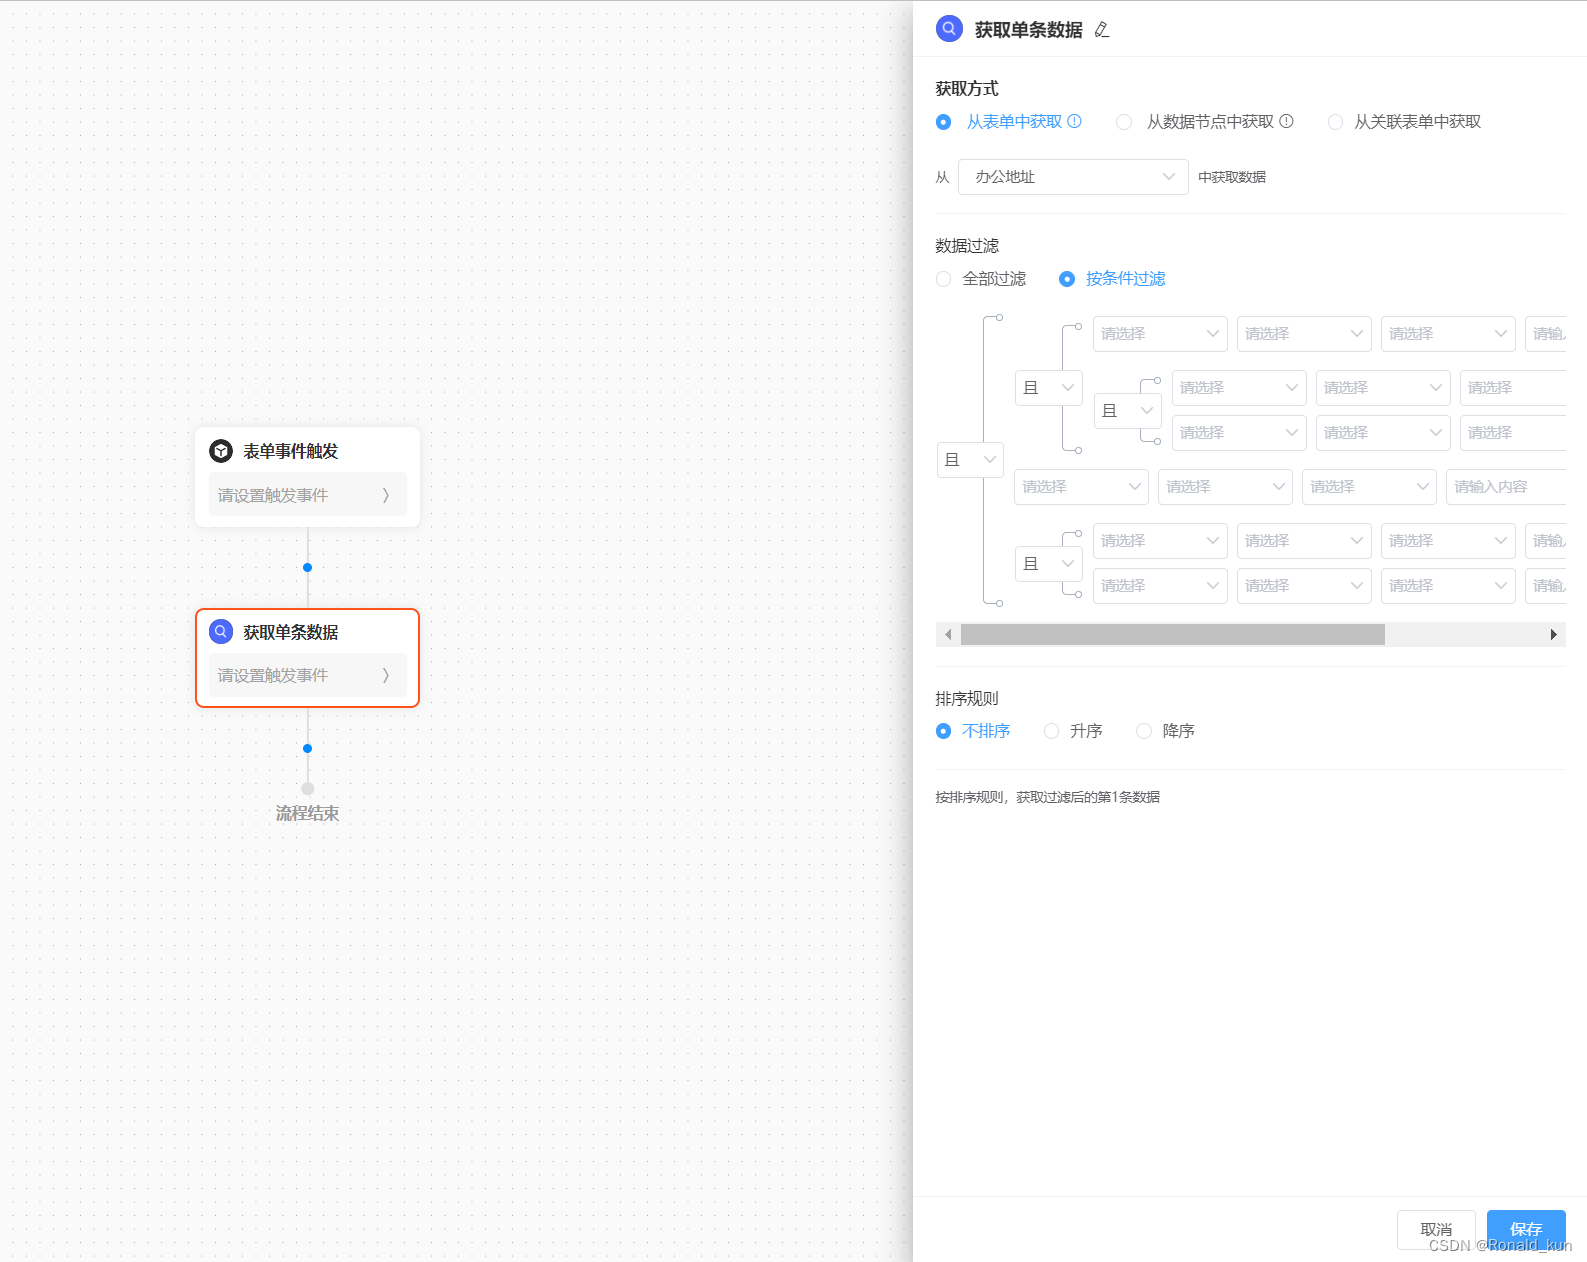This screenshot has height=1262, width=1587.
Task: Click the blue add-node dot below 获取单条数据
Action: pos(307,748)
